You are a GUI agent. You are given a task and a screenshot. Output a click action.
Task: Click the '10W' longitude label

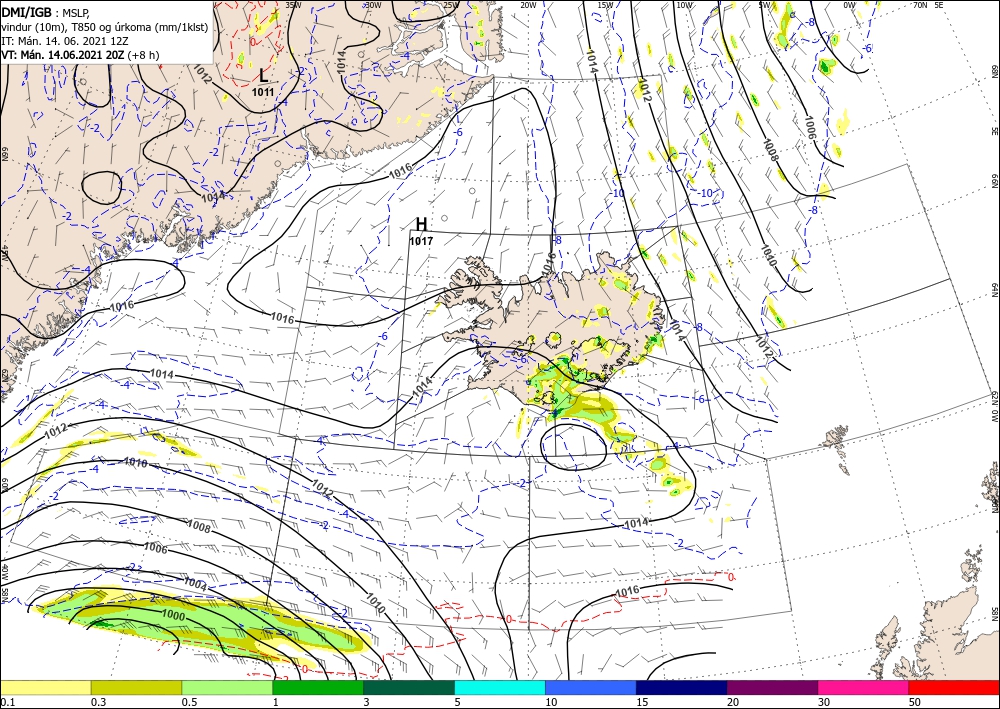684,4
